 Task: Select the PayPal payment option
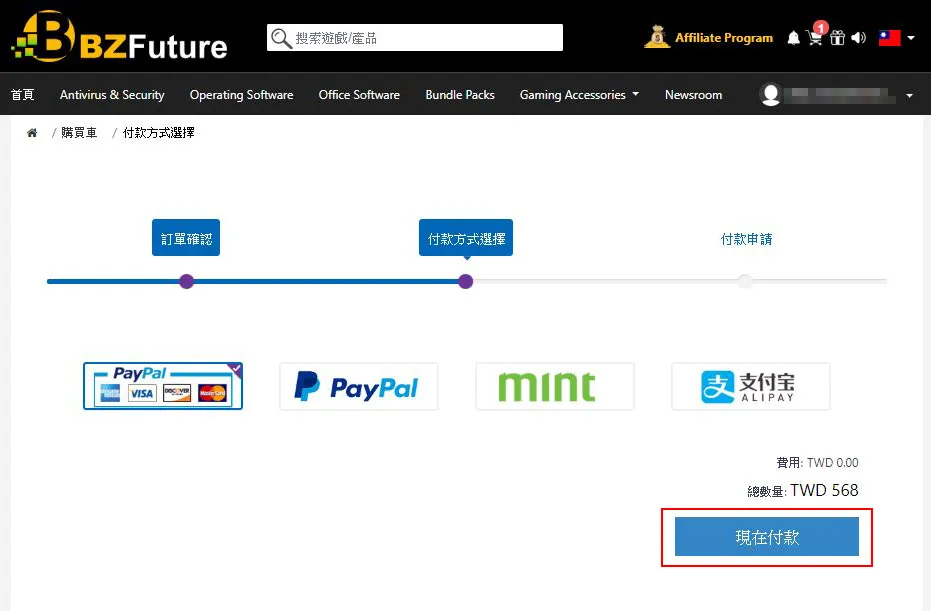coord(359,387)
